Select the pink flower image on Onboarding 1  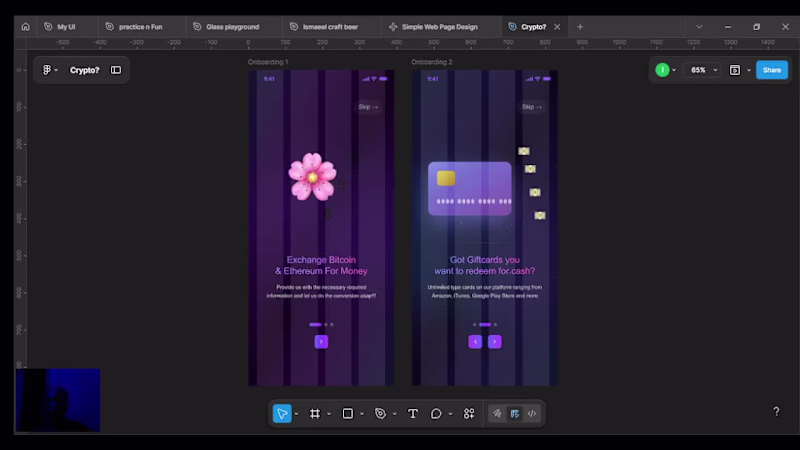tap(312, 177)
